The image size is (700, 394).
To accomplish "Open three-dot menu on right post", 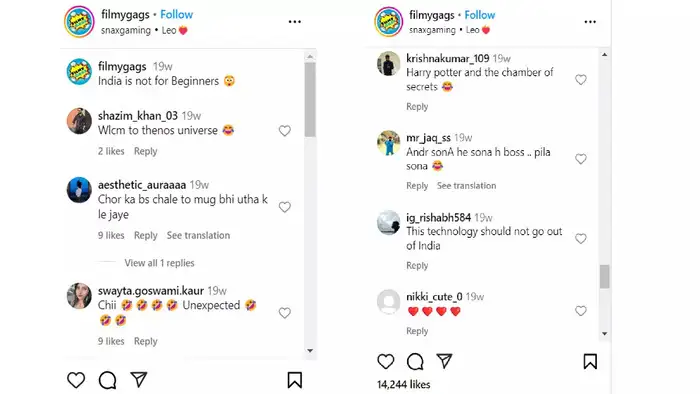I will point(590,21).
